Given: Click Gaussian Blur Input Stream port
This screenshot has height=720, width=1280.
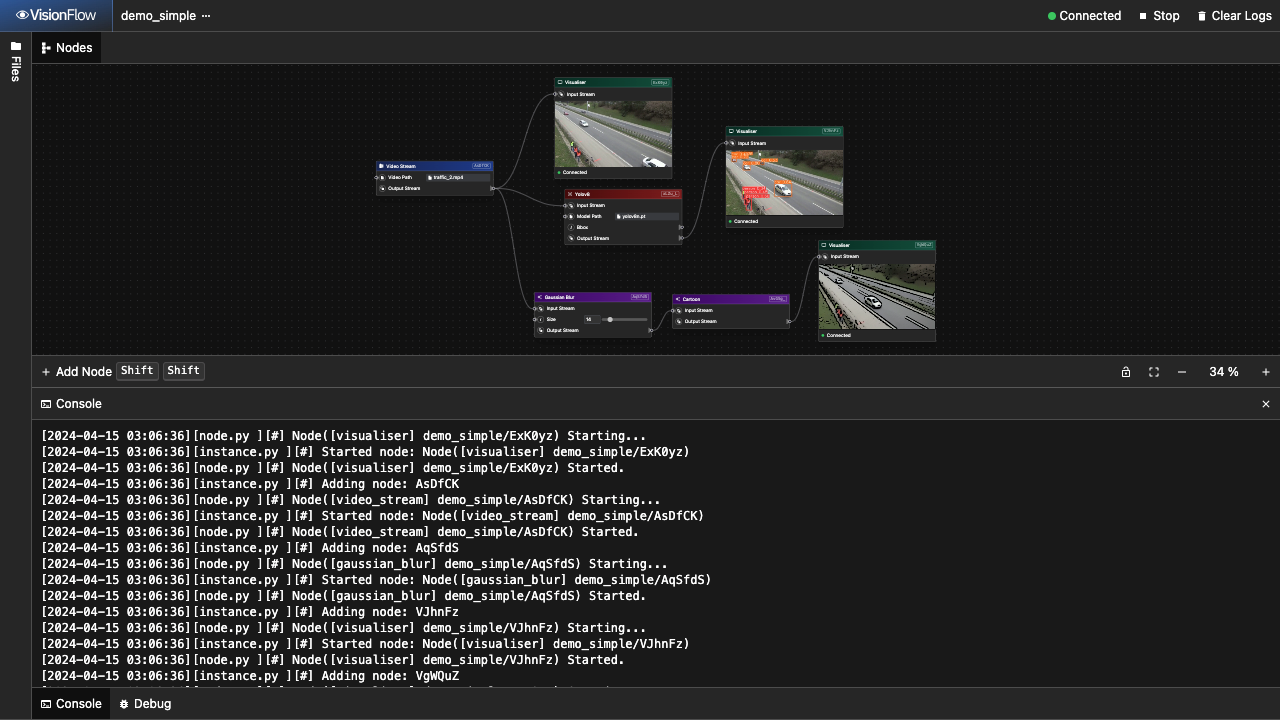Looking at the screenshot, I should [x=535, y=308].
